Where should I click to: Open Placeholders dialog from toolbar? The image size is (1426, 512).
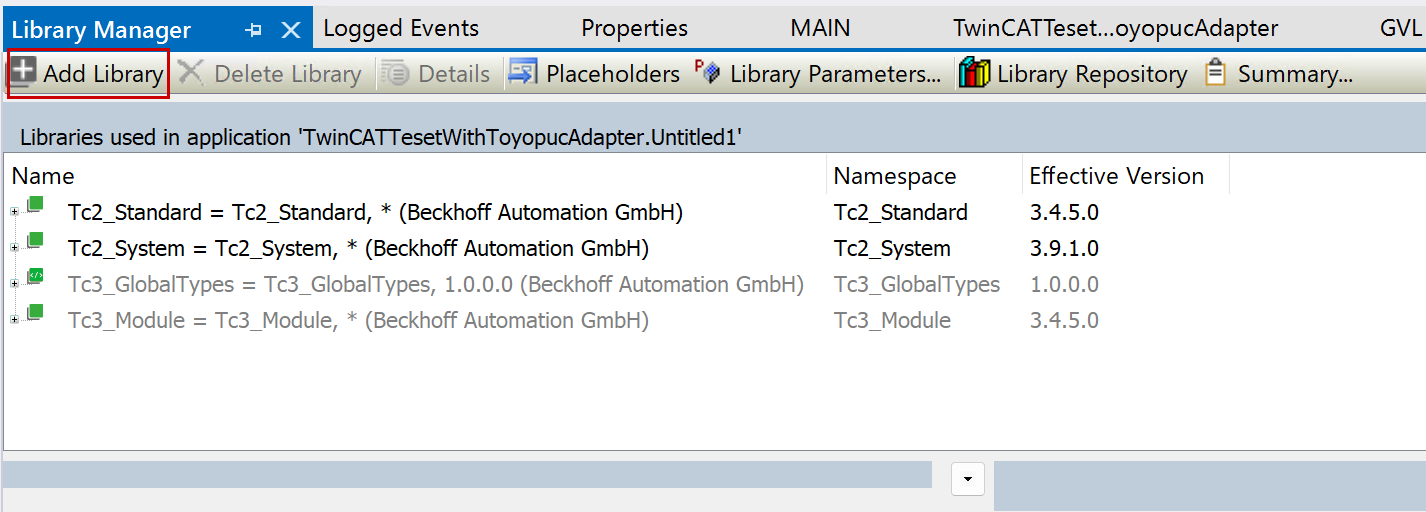click(x=595, y=73)
